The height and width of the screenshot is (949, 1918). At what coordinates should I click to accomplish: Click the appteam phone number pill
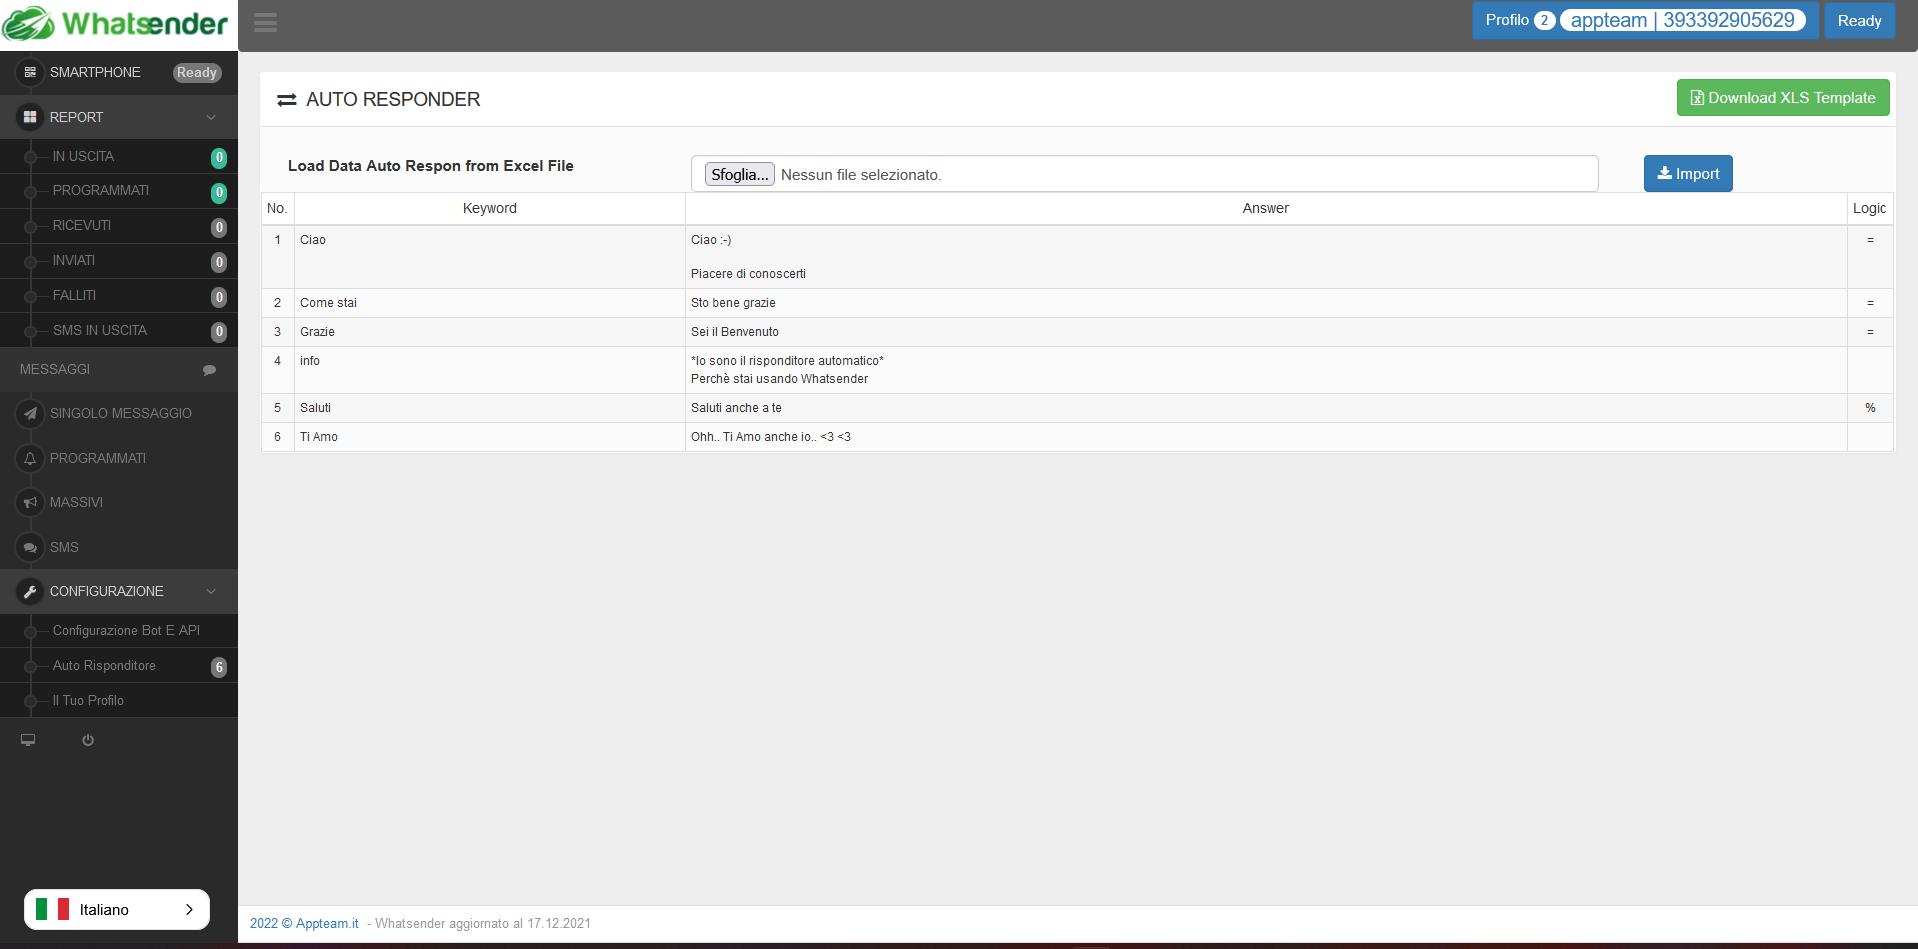coord(1683,20)
